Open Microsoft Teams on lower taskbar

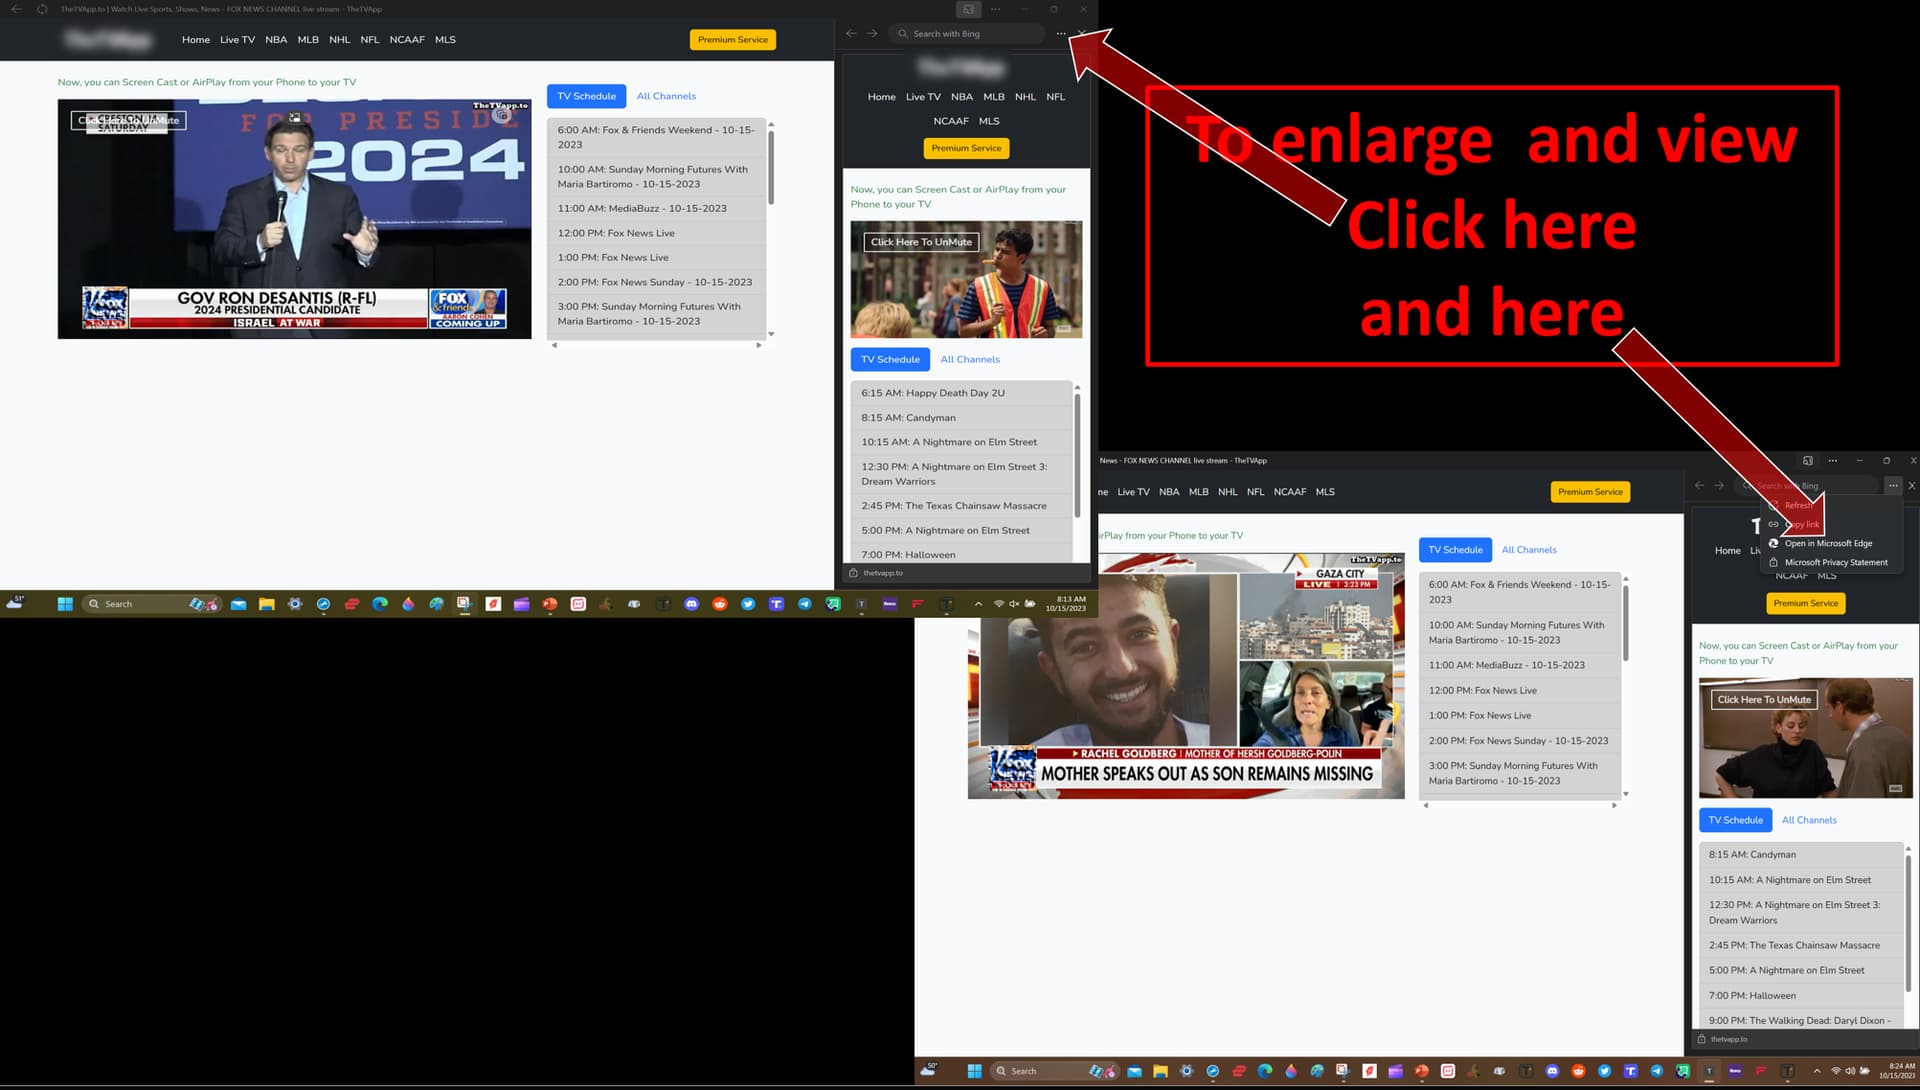1630,1071
